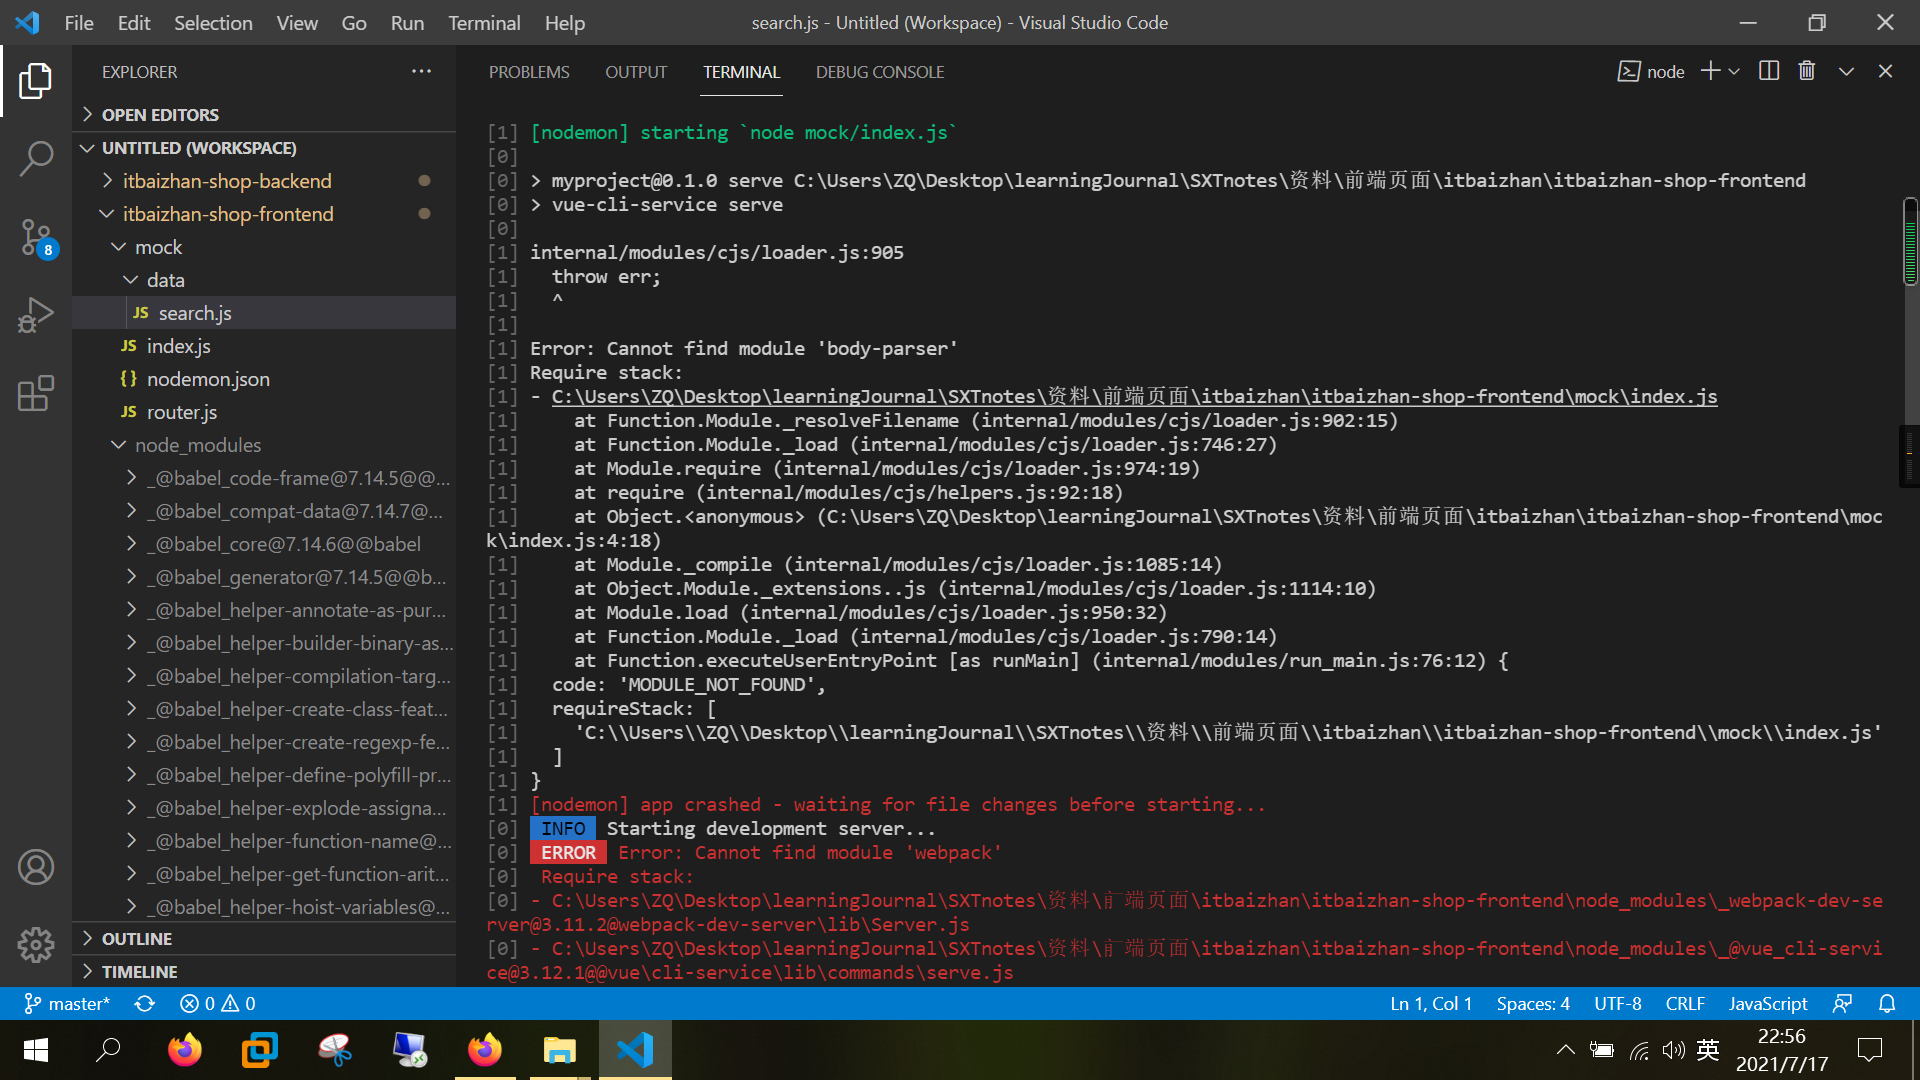Expand the OUTLINE section
Image resolution: width=1920 pixels, height=1080 pixels.
coord(264,939)
